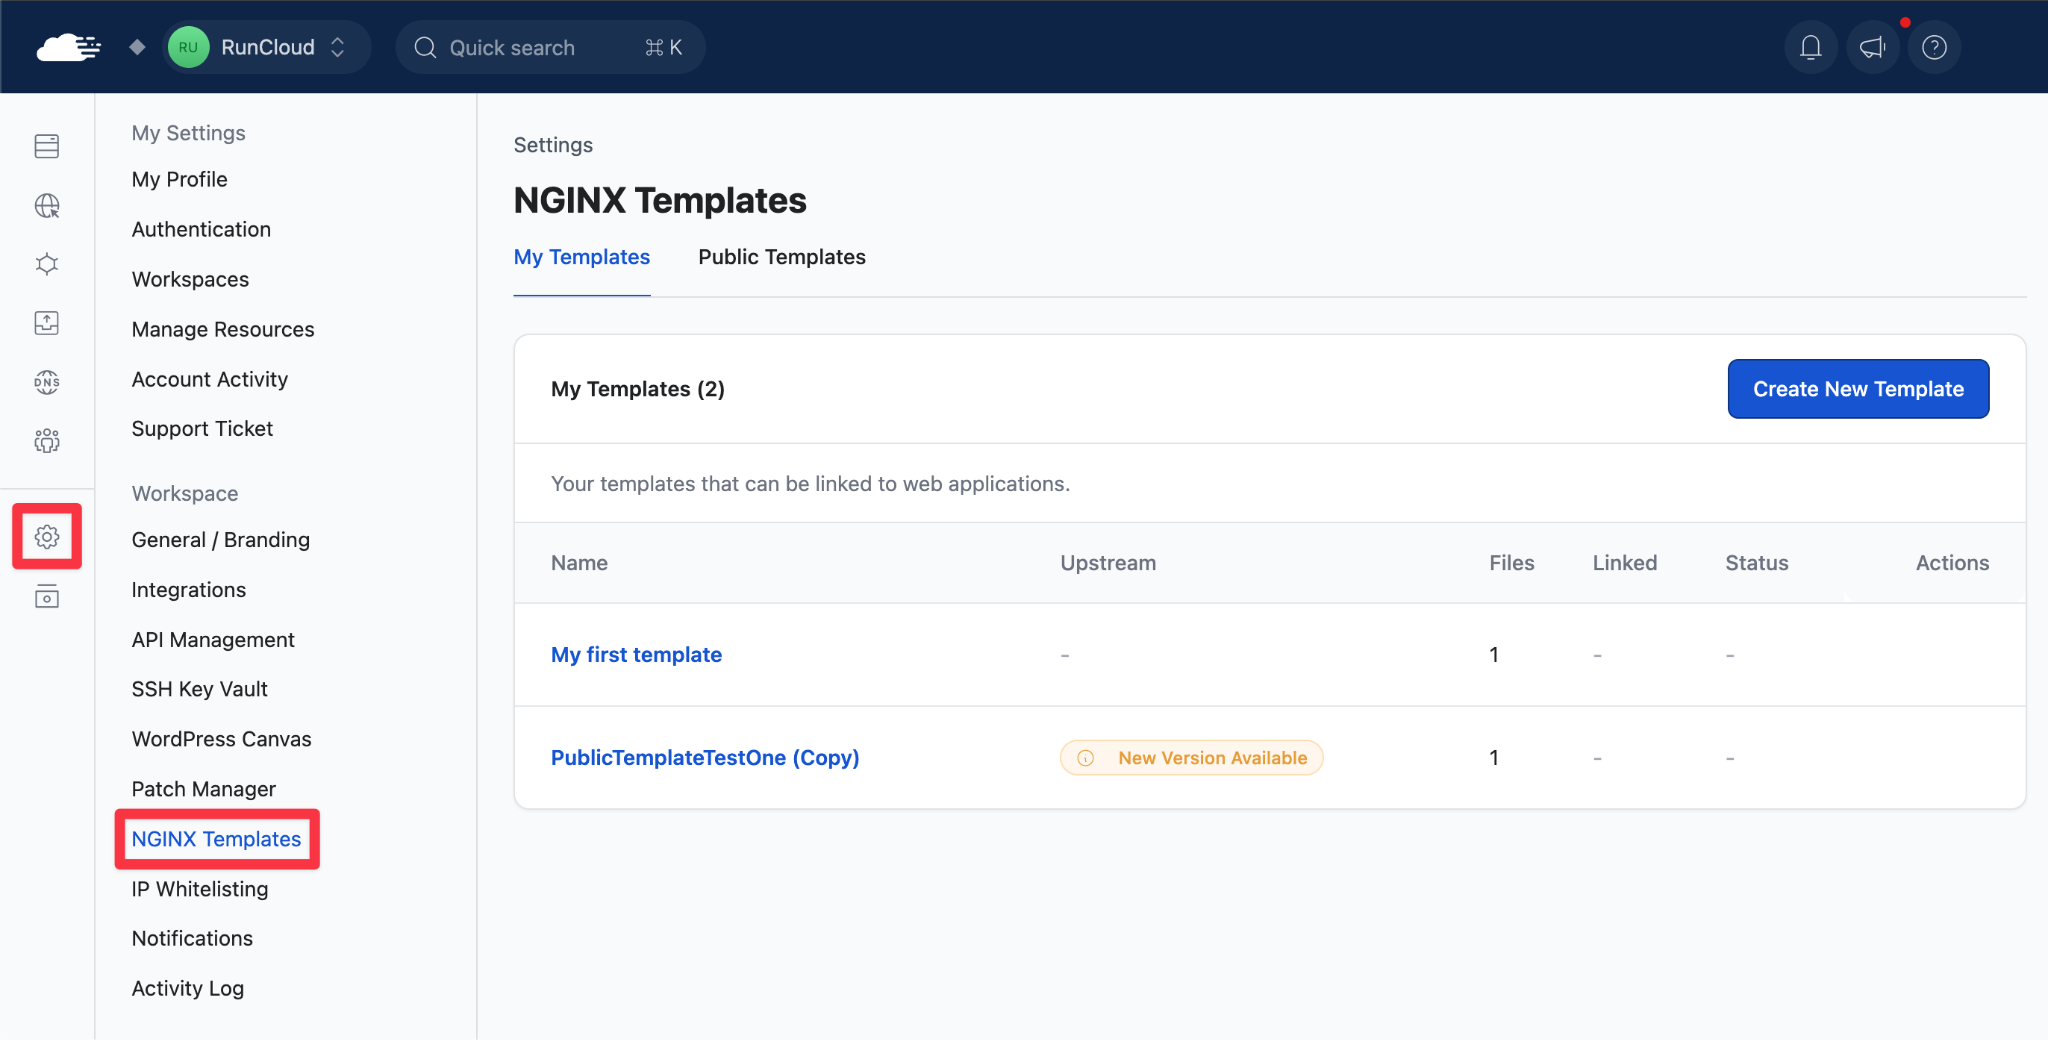This screenshot has height=1040, width=2048.
Task: Open SSH Key Vault
Action: coord(200,689)
